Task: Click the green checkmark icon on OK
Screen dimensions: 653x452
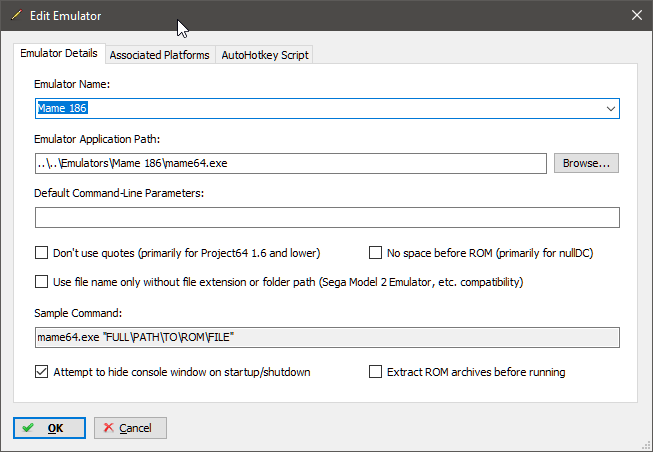Action: click(x=28, y=428)
